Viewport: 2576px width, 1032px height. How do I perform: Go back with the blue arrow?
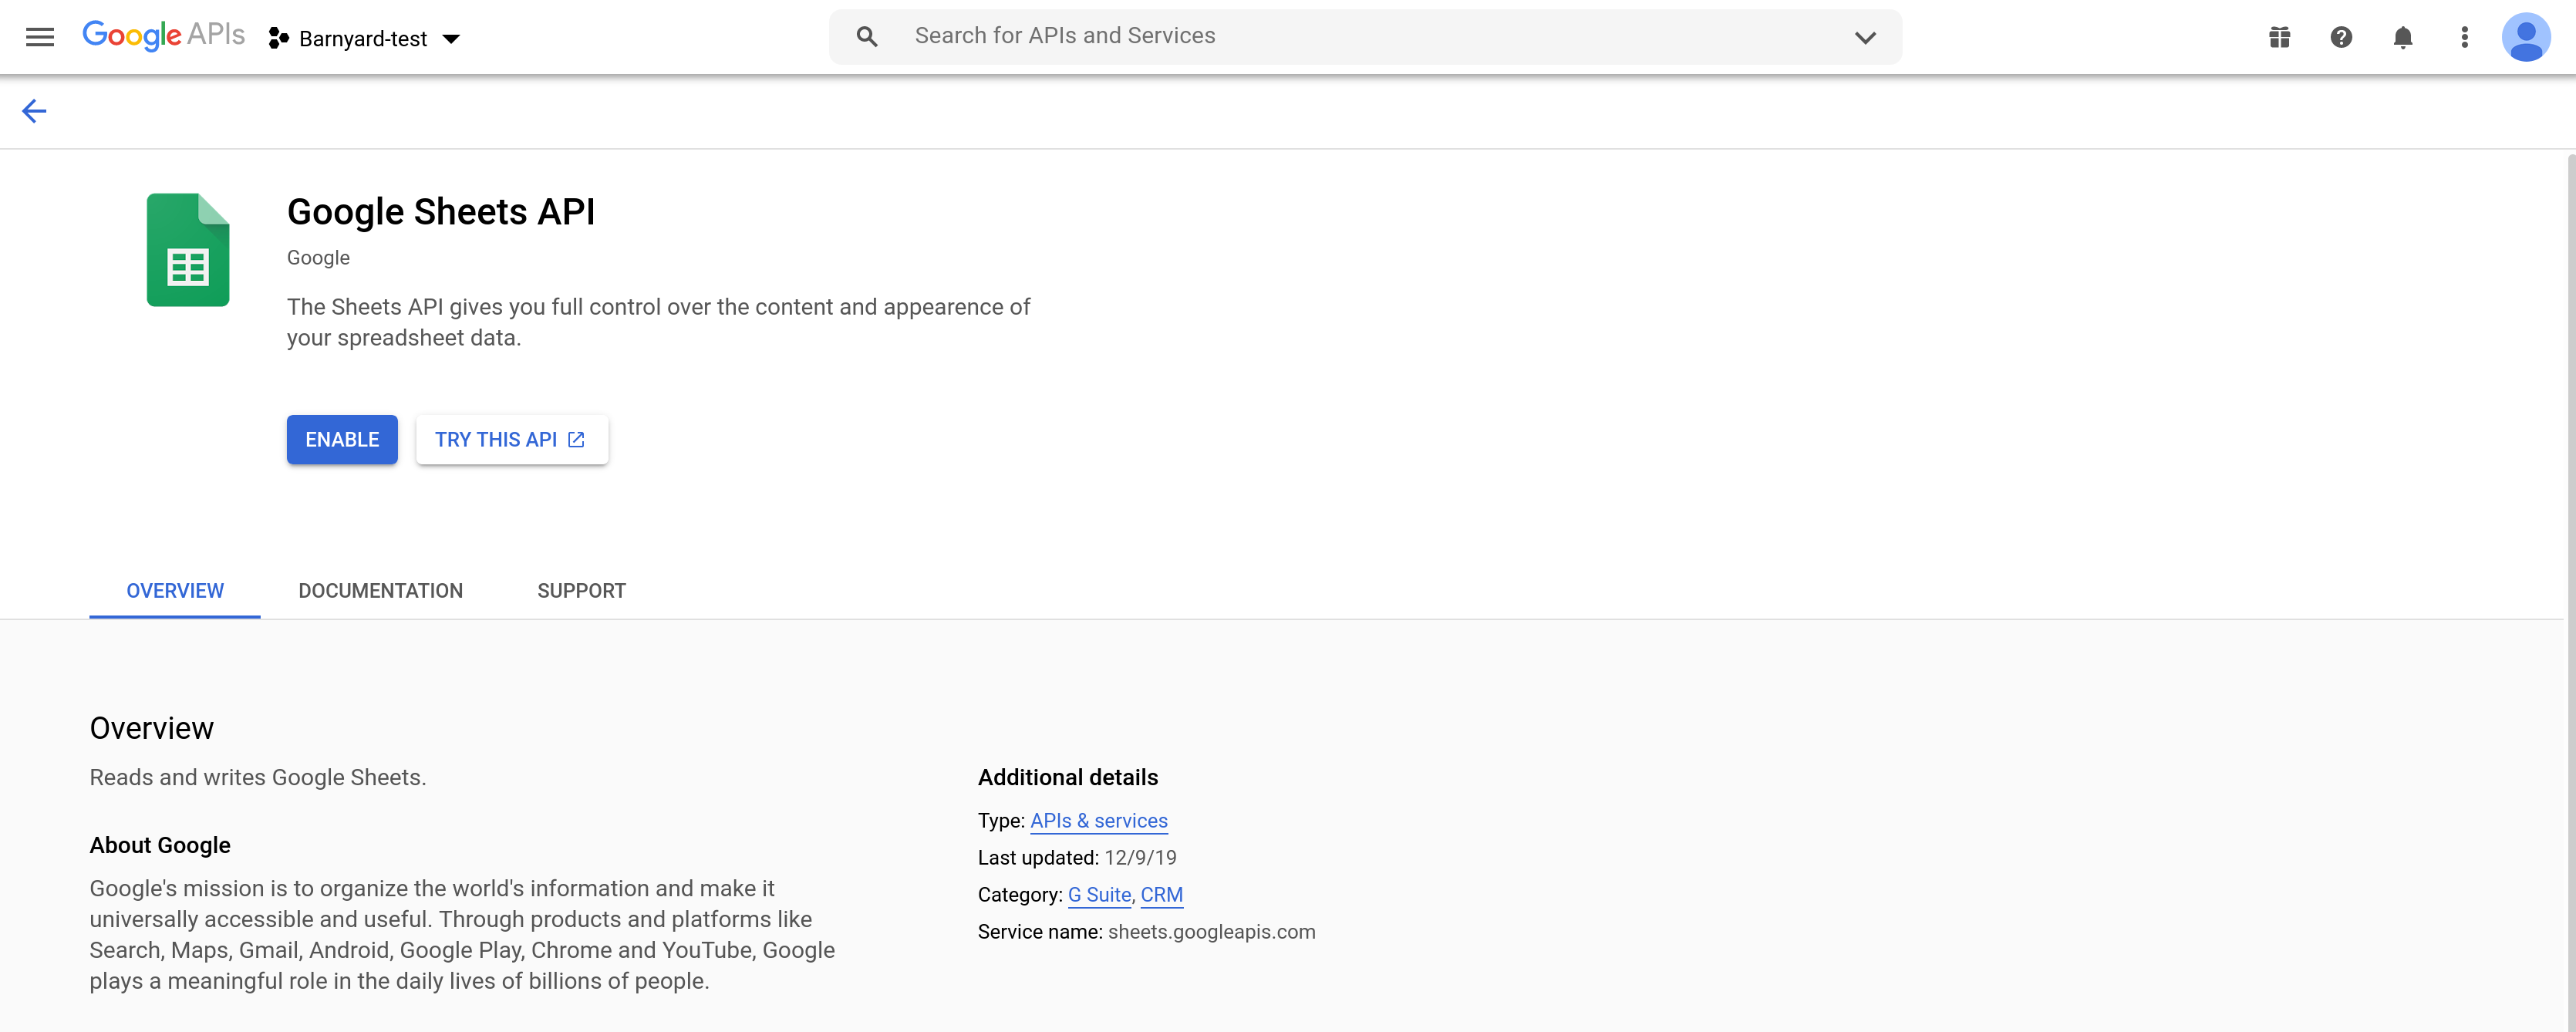click(x=35, y=111)
